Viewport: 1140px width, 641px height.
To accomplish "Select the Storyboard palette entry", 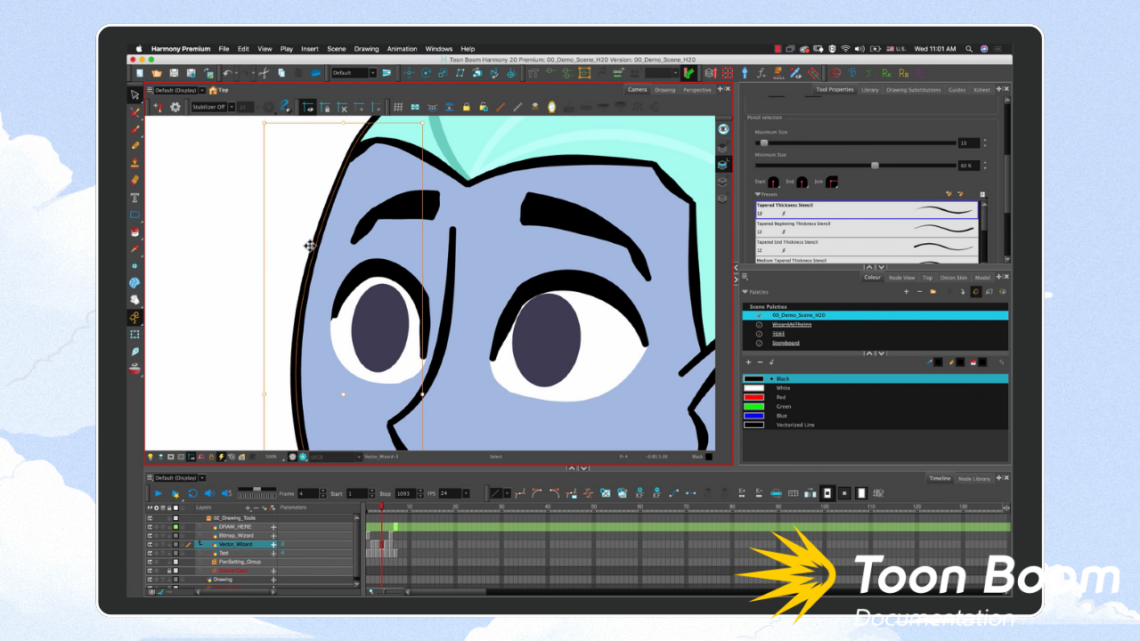I will pos(785,343).
